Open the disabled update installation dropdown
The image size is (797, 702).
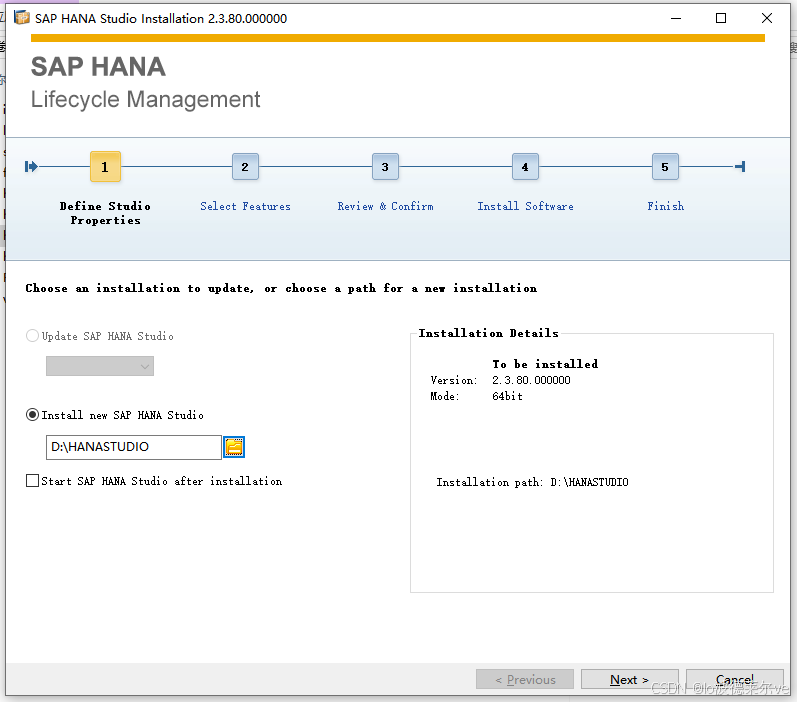100,366
